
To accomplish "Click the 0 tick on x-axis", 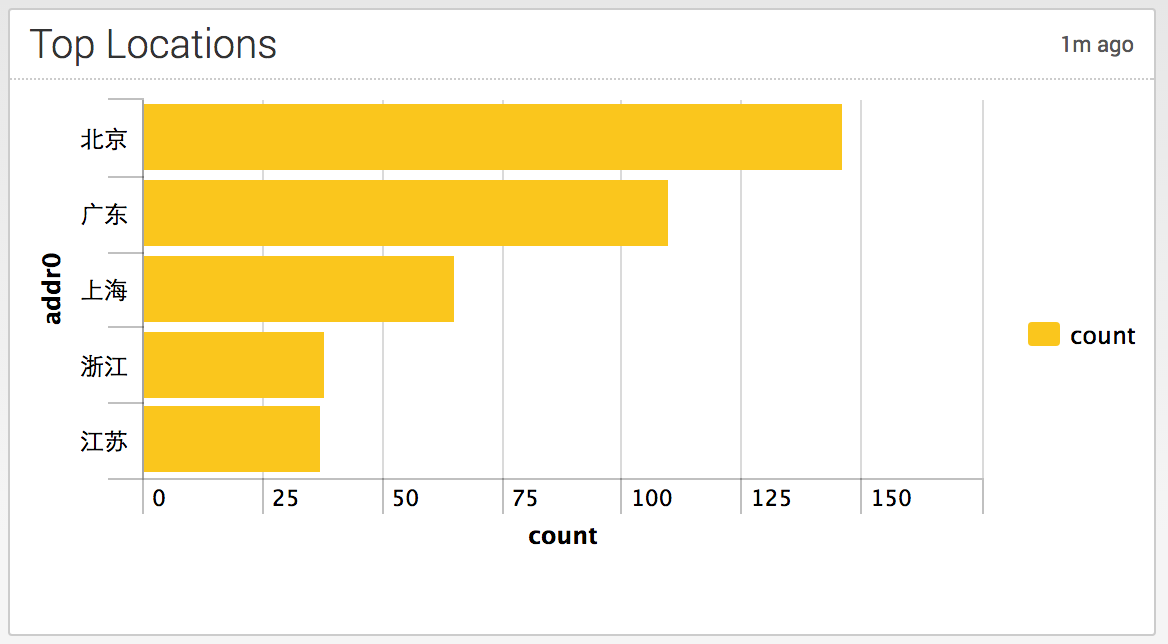I will pos(159,498).
